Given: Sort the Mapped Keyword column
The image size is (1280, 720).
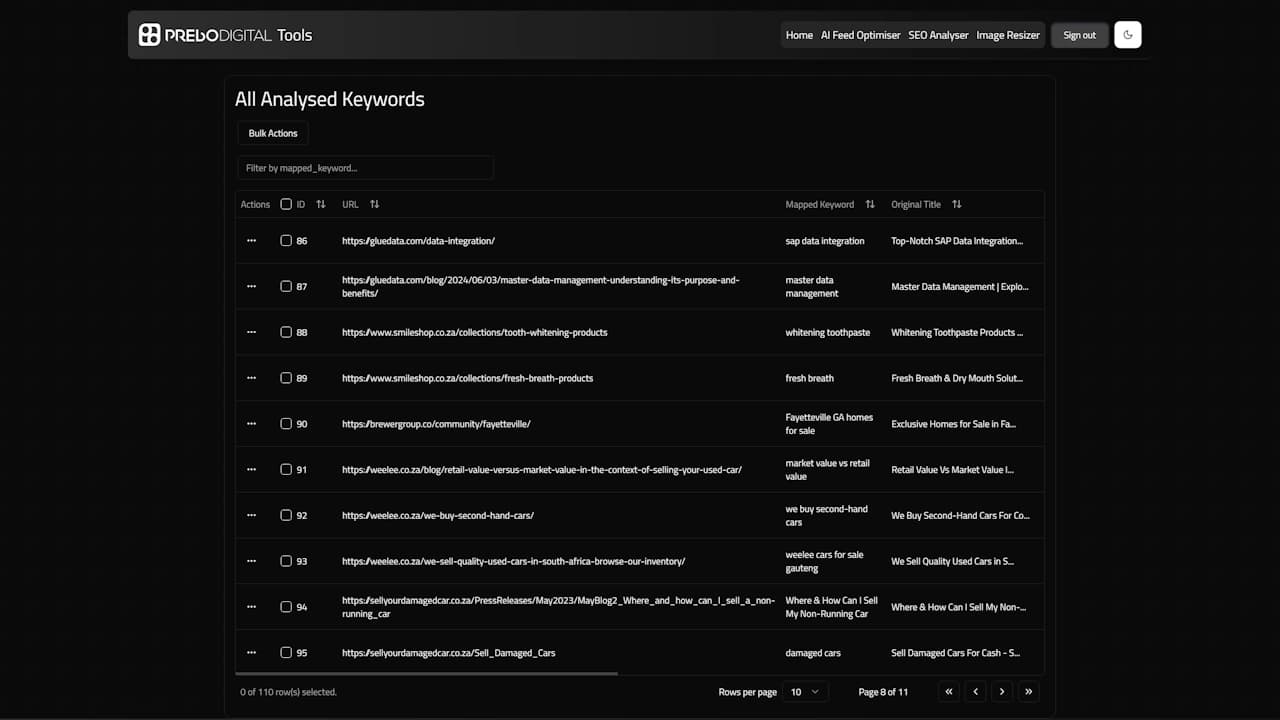Looking at the screenshot, I should click(x=869, y=204).
